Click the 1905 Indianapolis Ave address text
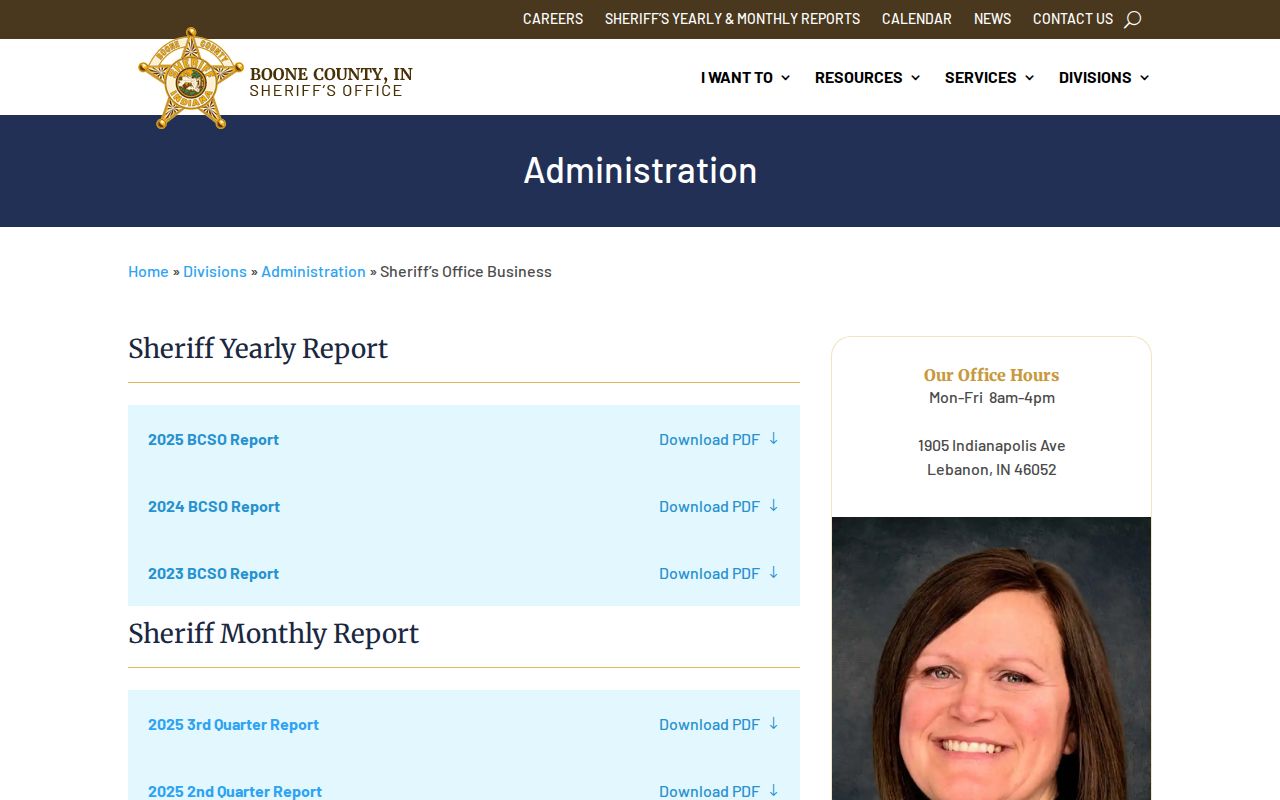1280x800 pixels. point(991,445)
